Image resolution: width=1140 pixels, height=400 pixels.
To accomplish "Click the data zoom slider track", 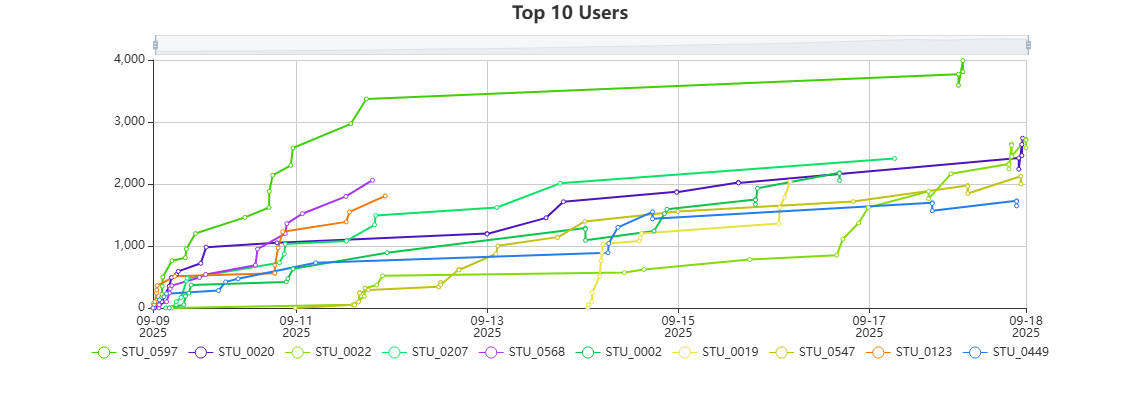I will 590,45.
